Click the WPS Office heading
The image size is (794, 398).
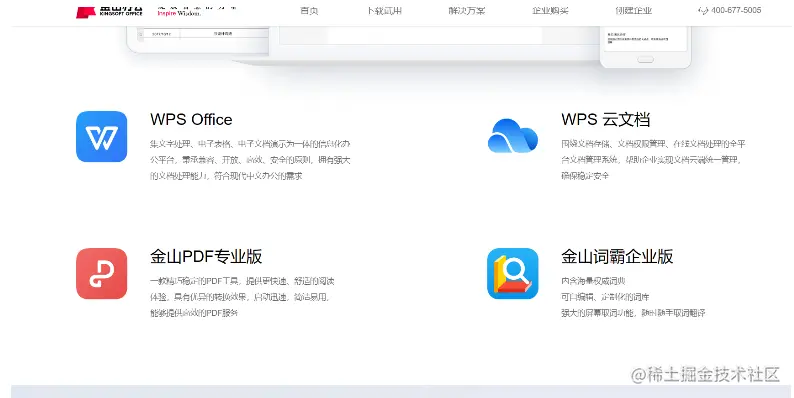191,120
